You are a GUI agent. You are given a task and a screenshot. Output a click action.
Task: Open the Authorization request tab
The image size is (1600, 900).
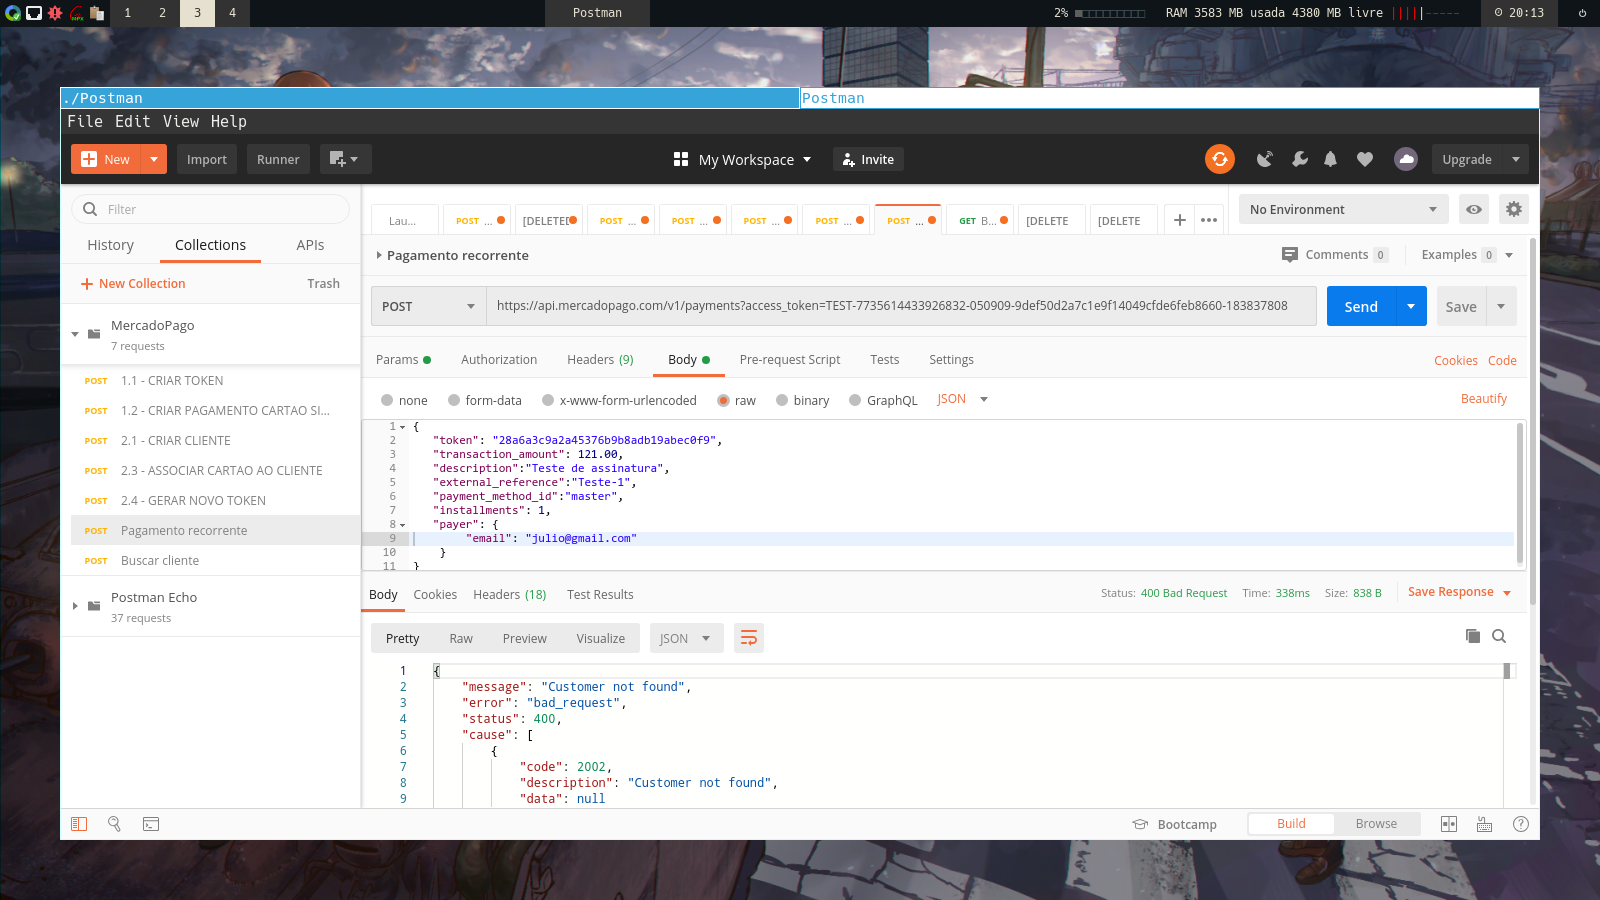[x=499, y=360]
